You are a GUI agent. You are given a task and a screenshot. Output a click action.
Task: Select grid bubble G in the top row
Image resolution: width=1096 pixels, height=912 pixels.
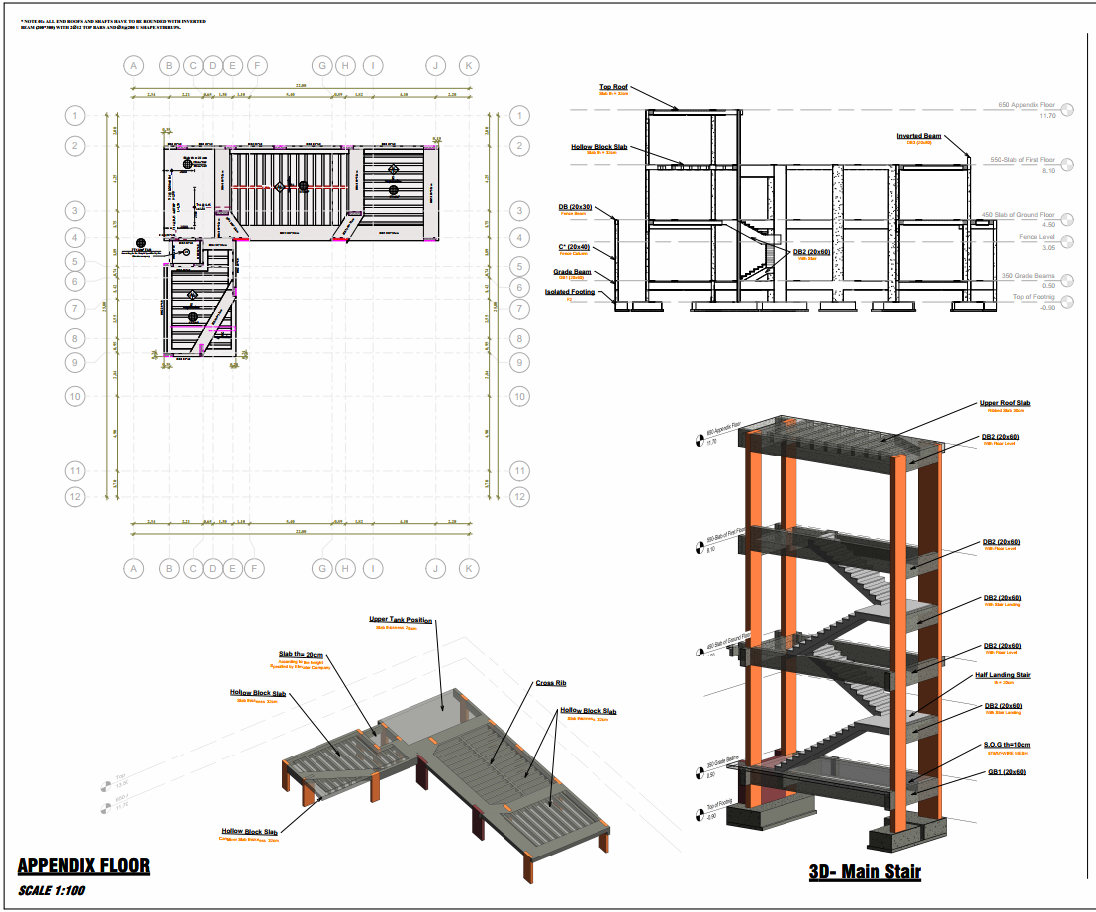tap(322, 66)
